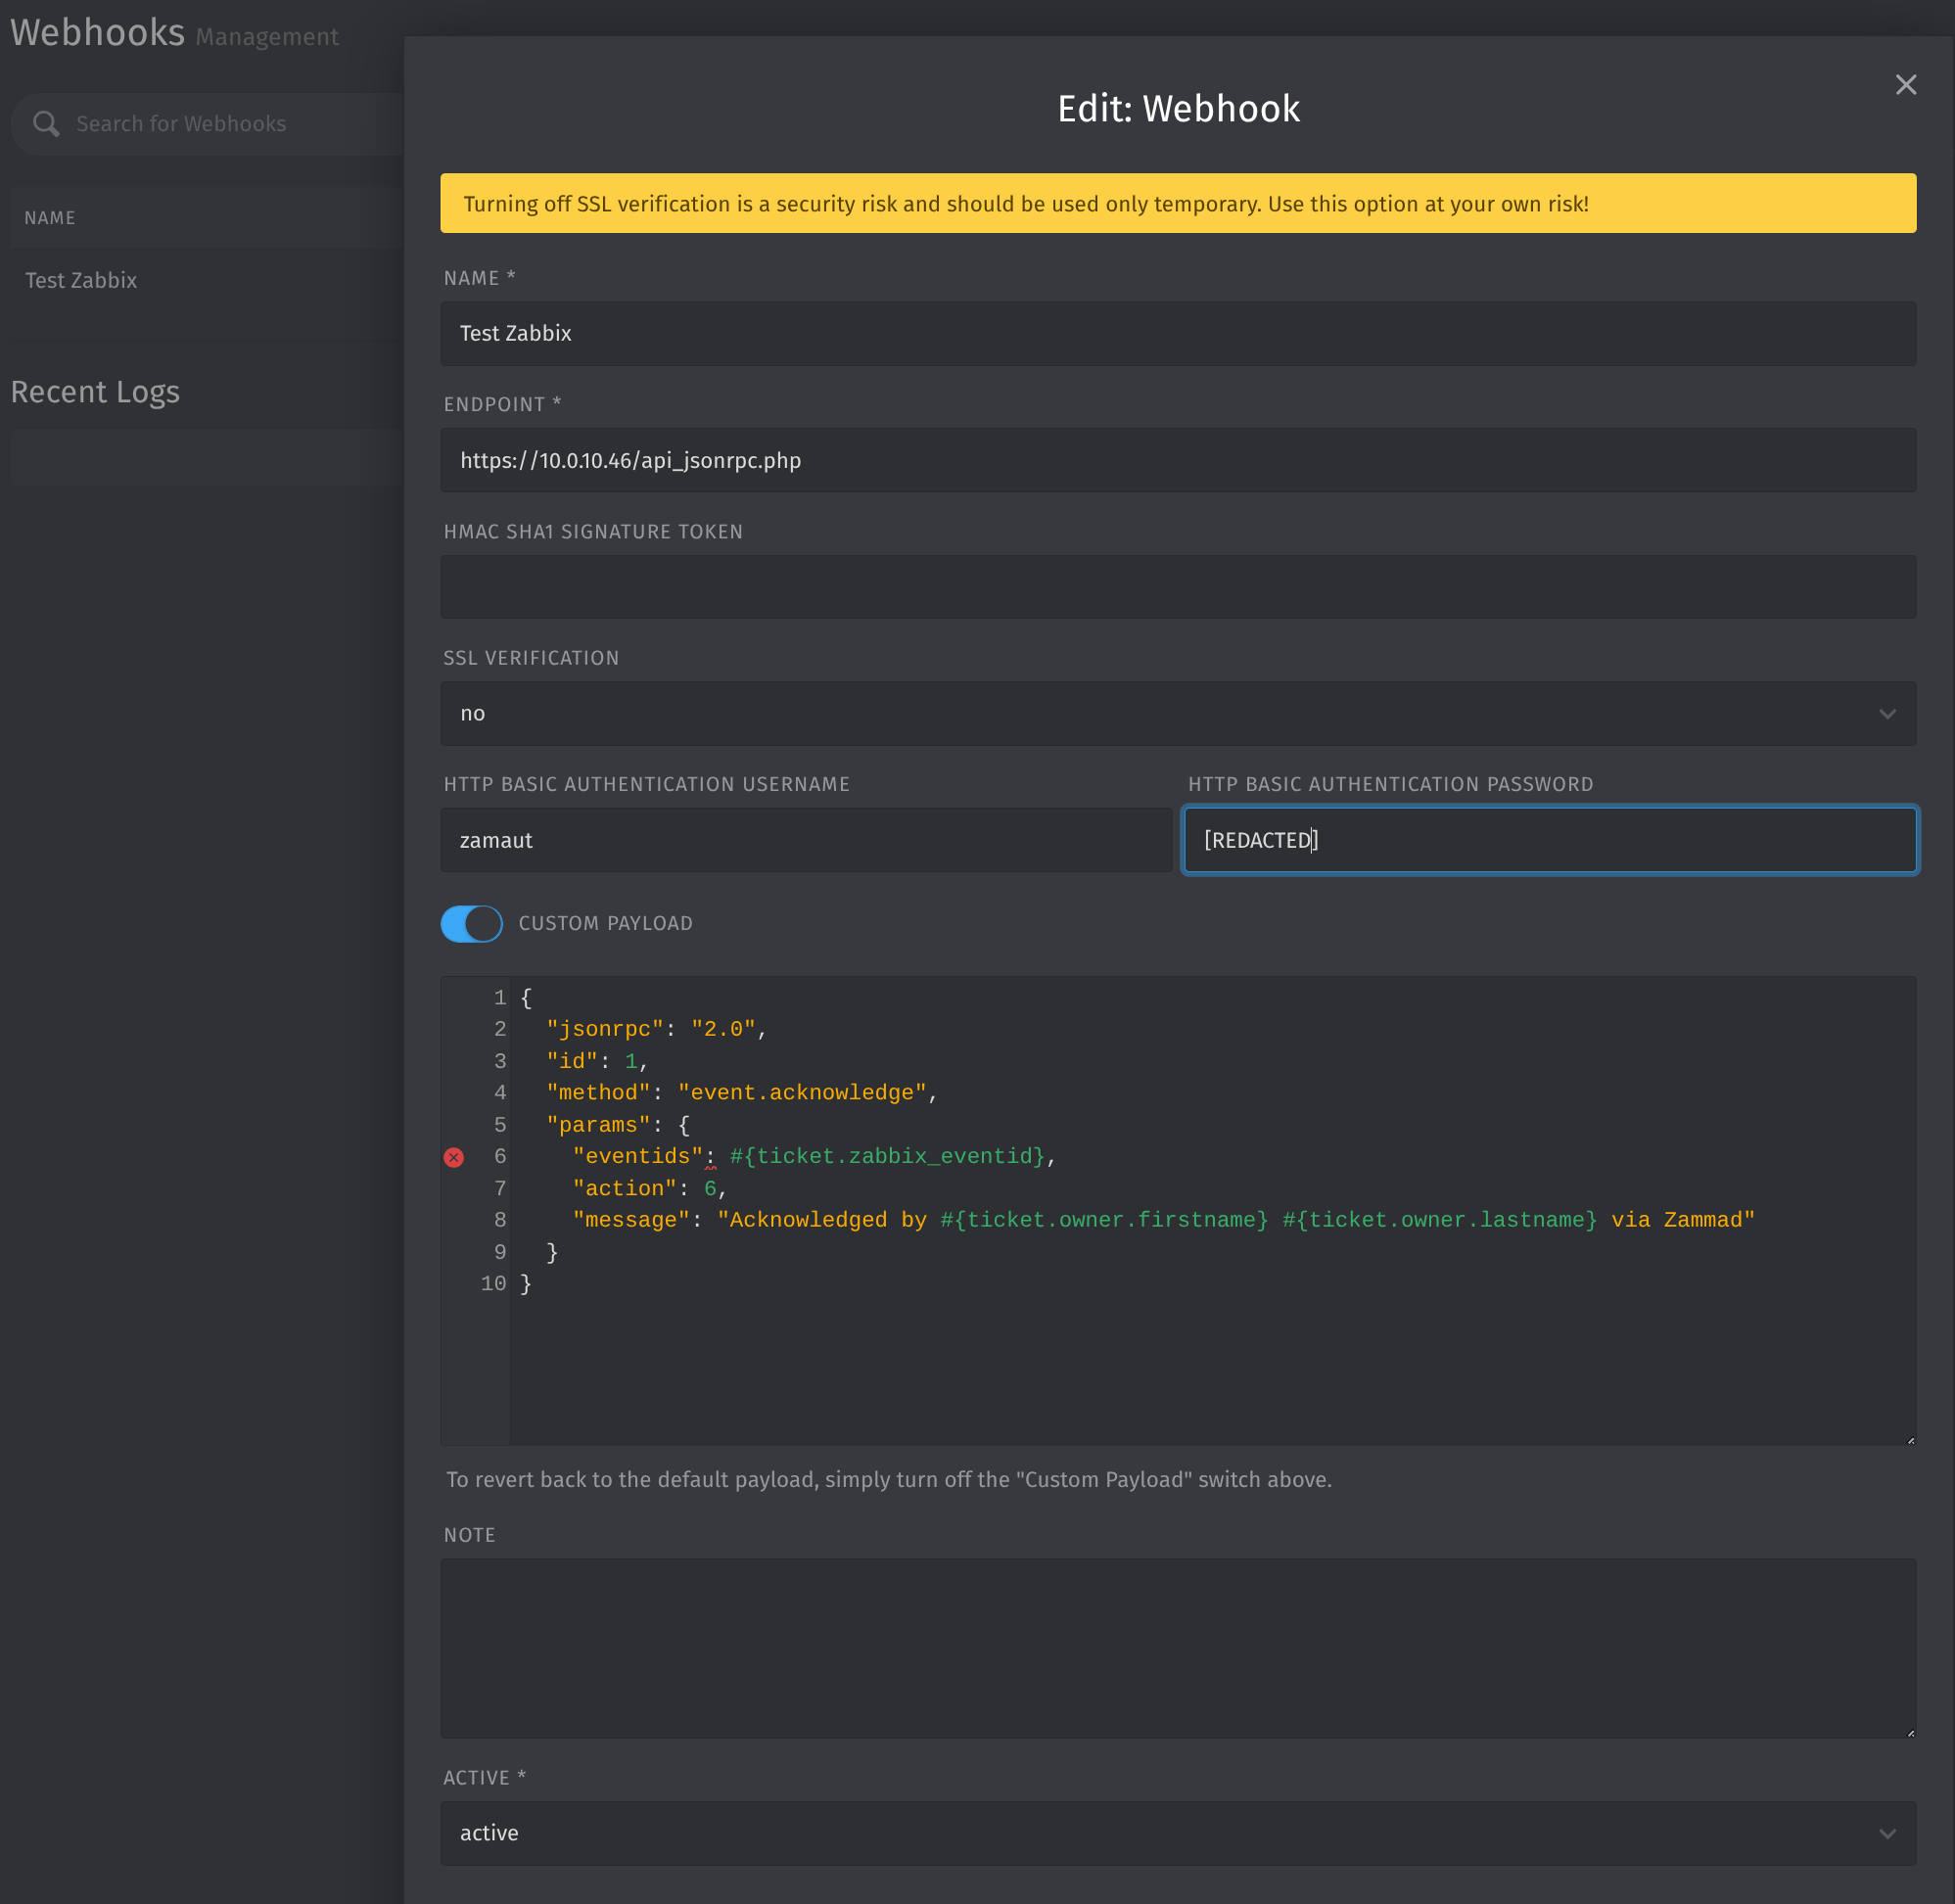
Task: Click the SSL Verification chevron arrow
Action: [1887, 714]
